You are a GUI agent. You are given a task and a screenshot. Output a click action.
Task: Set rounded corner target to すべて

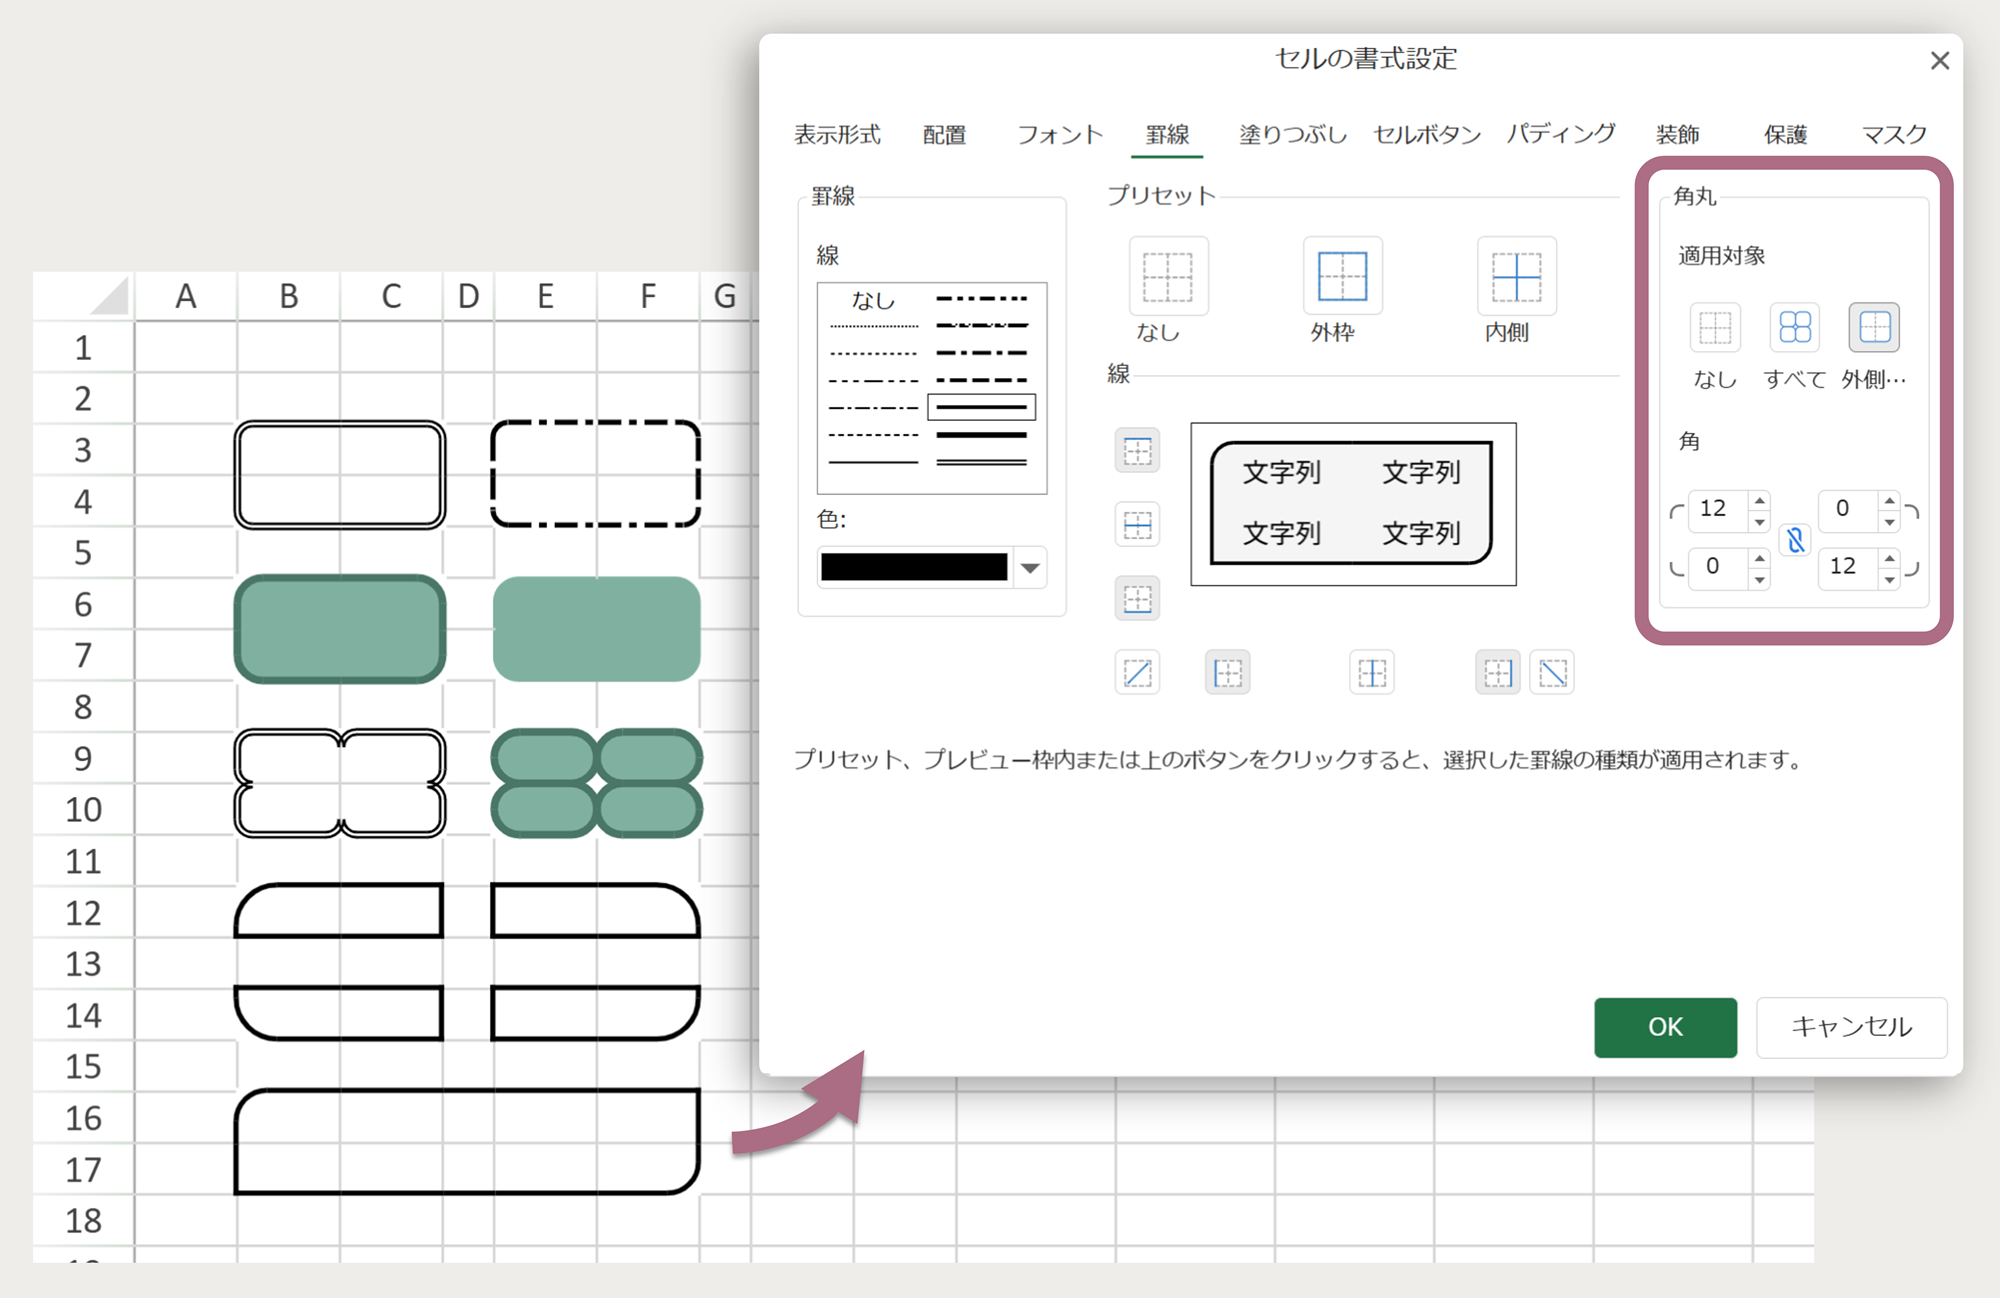[1795, 328]
